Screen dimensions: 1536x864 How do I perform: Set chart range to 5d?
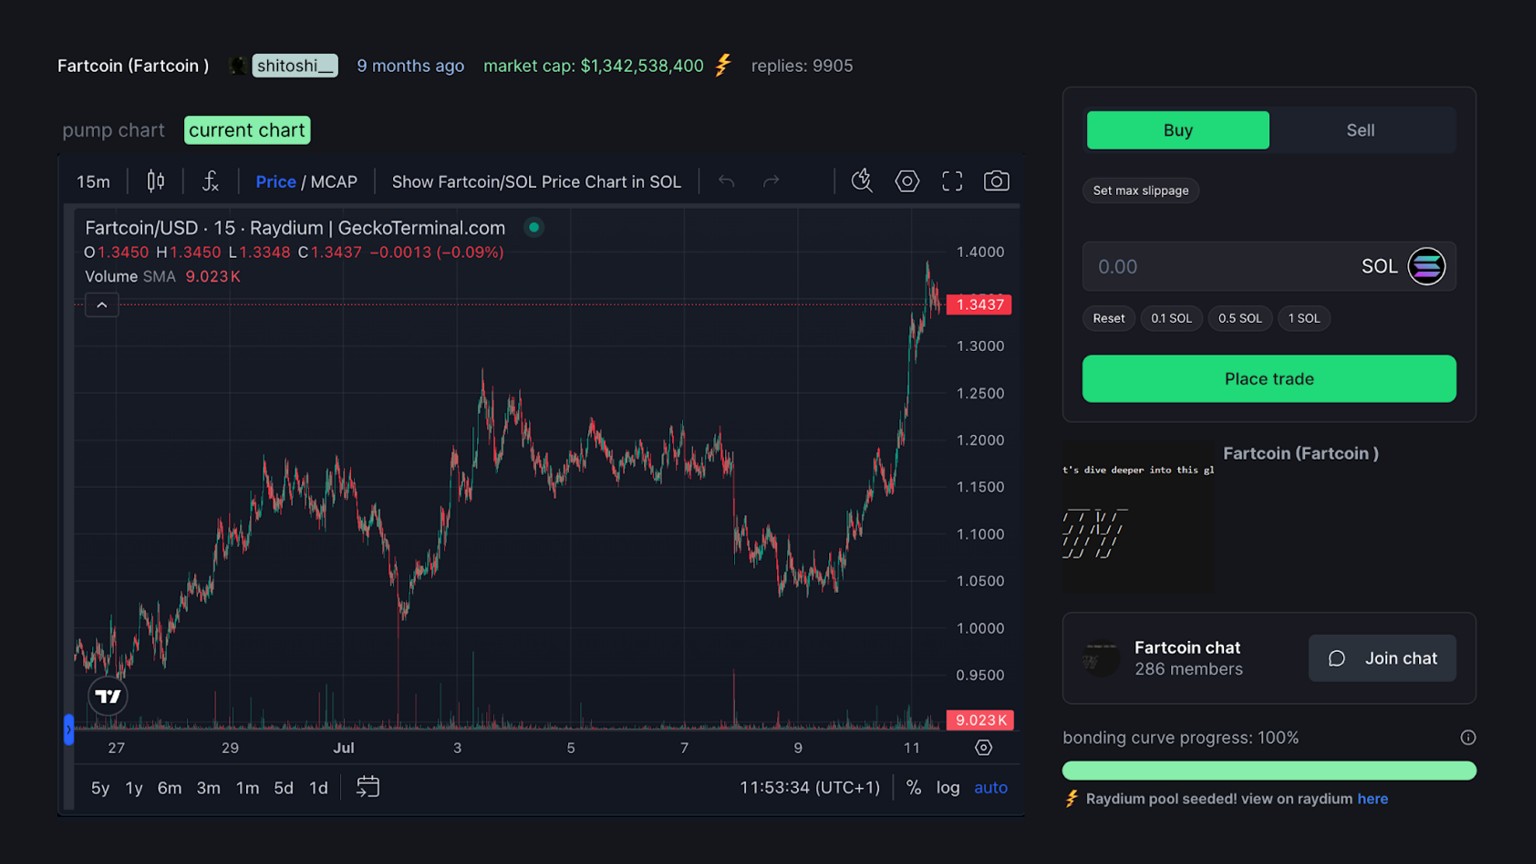coord(284,788)
